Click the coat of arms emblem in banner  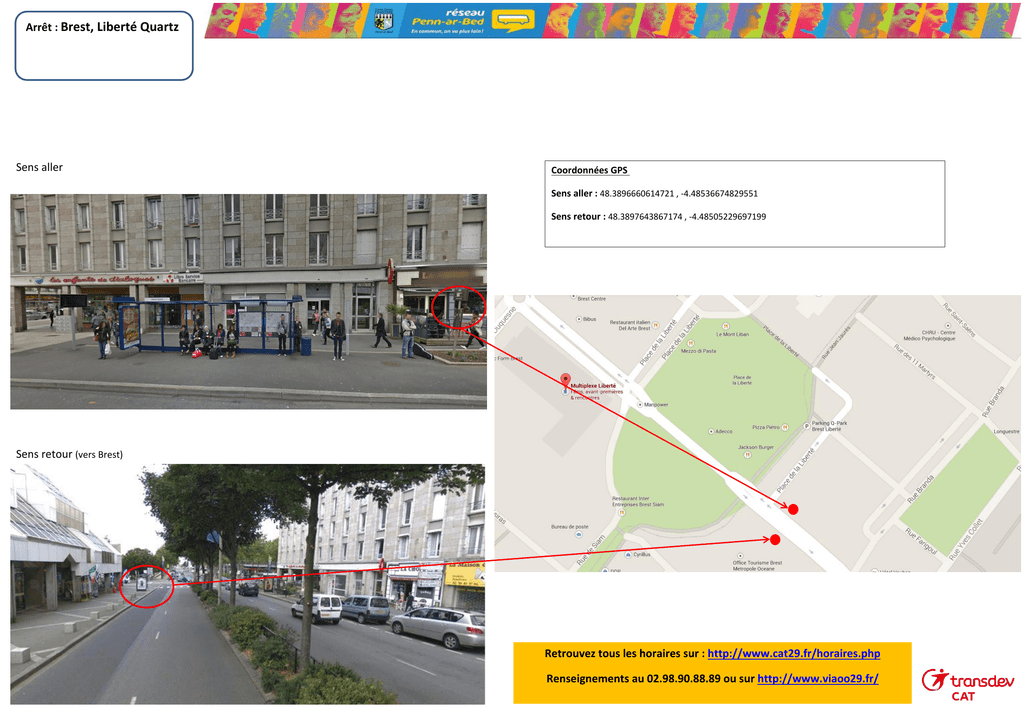point(383,21)
